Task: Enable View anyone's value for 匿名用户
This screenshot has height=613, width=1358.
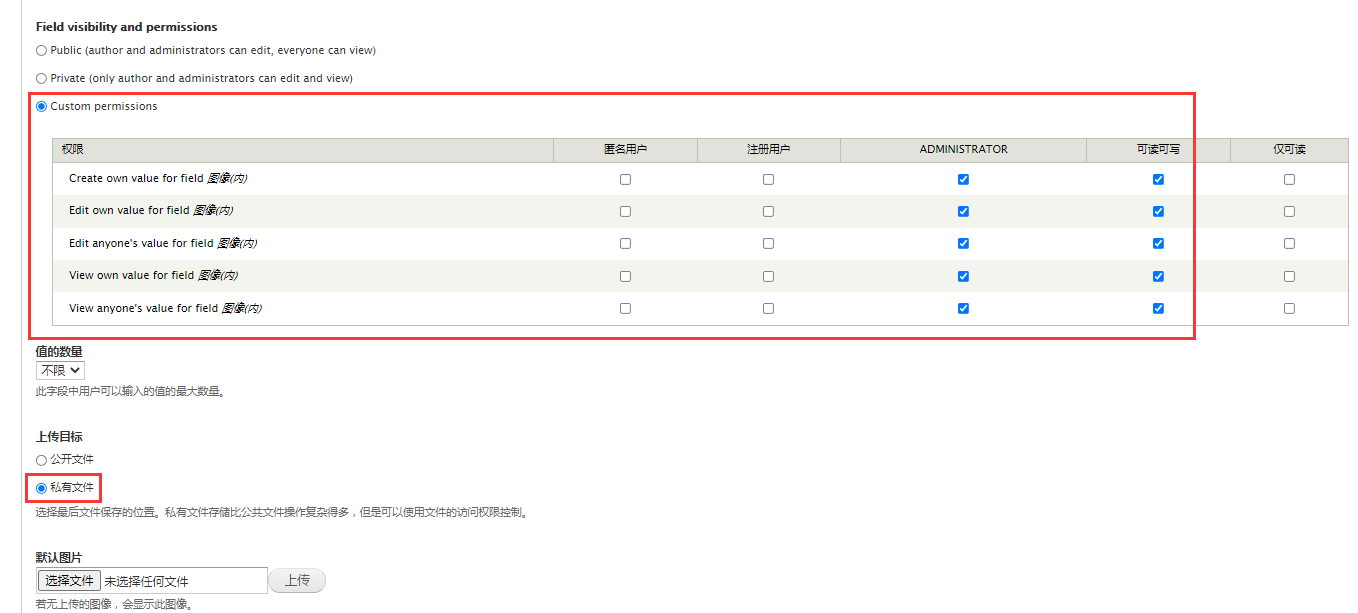Action: 625,308
